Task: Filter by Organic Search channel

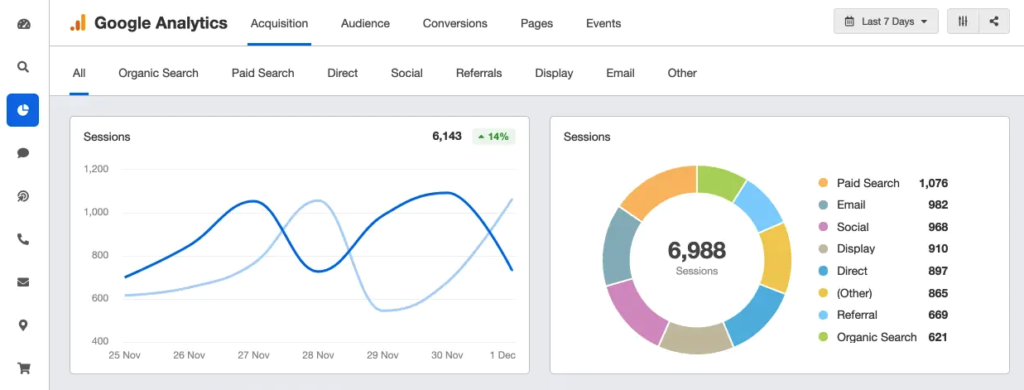Action: coord(159,73)
